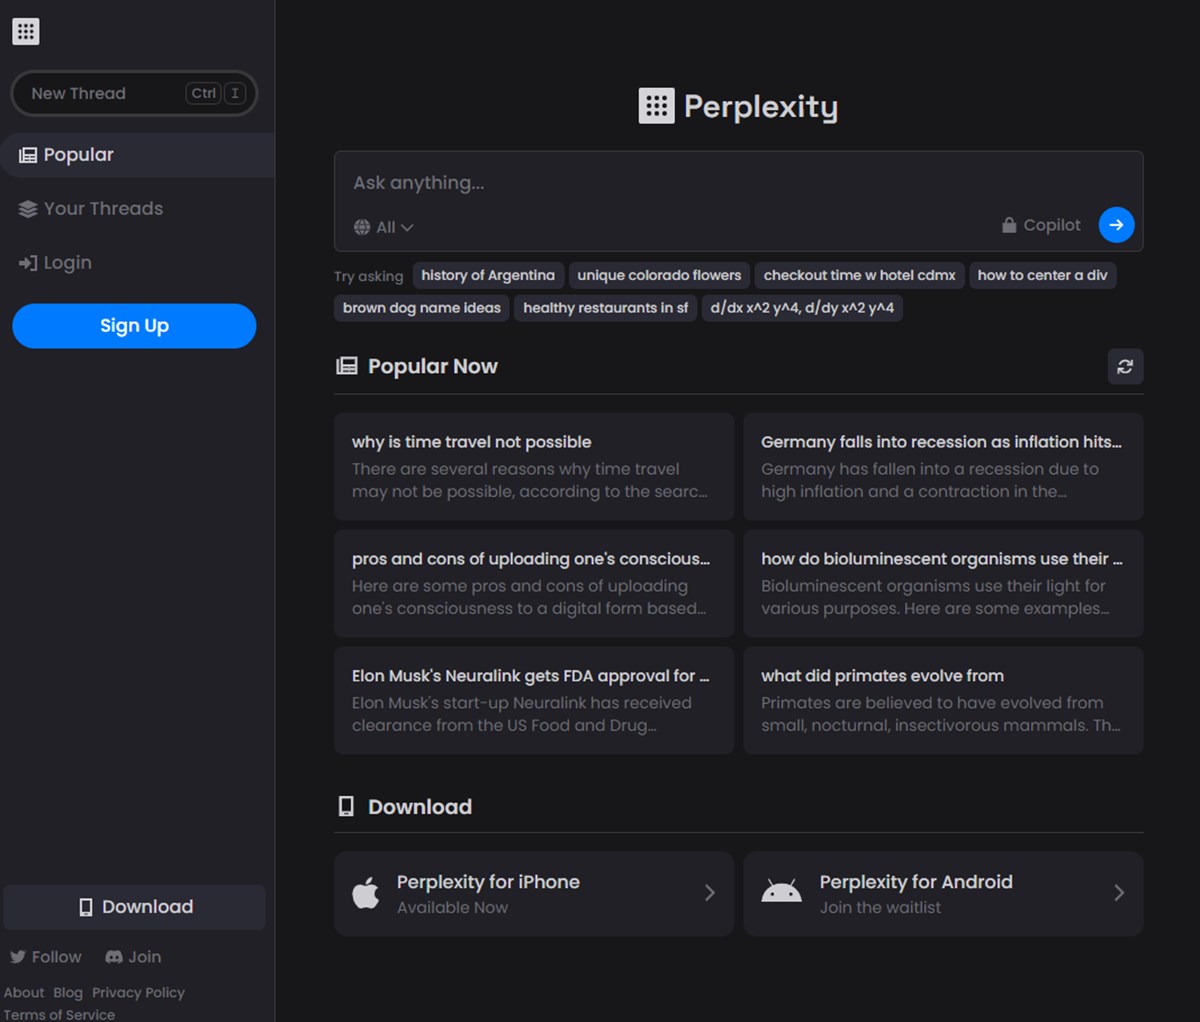The height and width of the screenshot is (1022, 1200).
Task: Click the Twitter Follow link
Action: pyautogui.click(x=46, y=957)
